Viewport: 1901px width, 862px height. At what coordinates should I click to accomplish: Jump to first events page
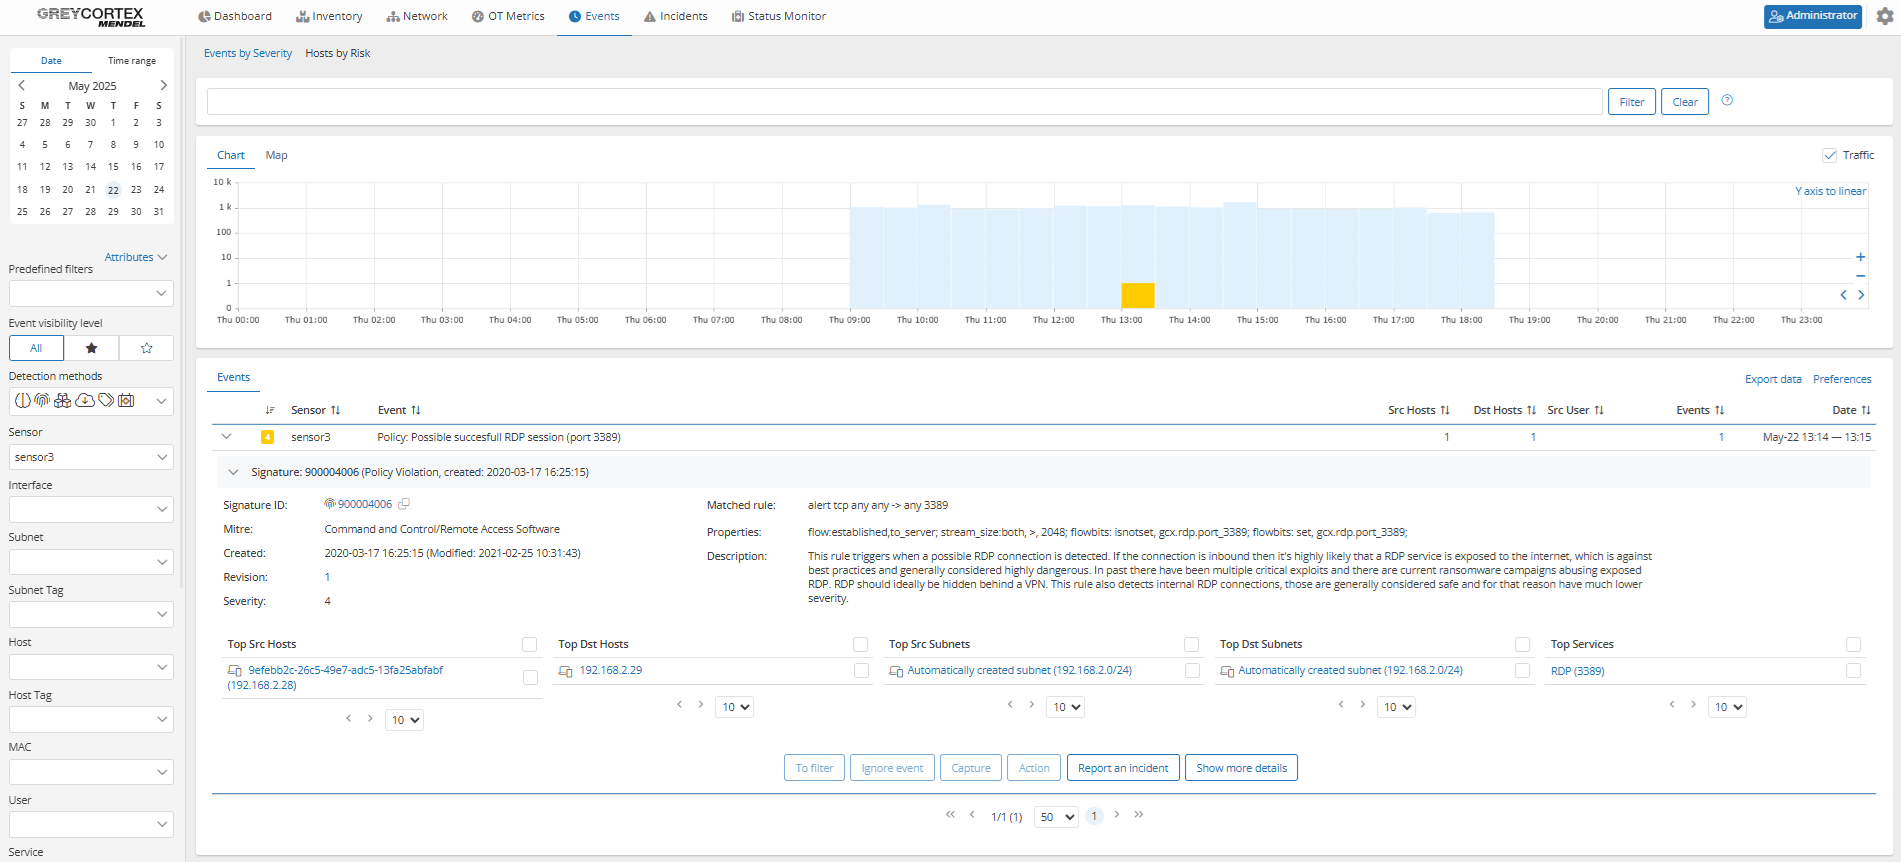[950, 815]
